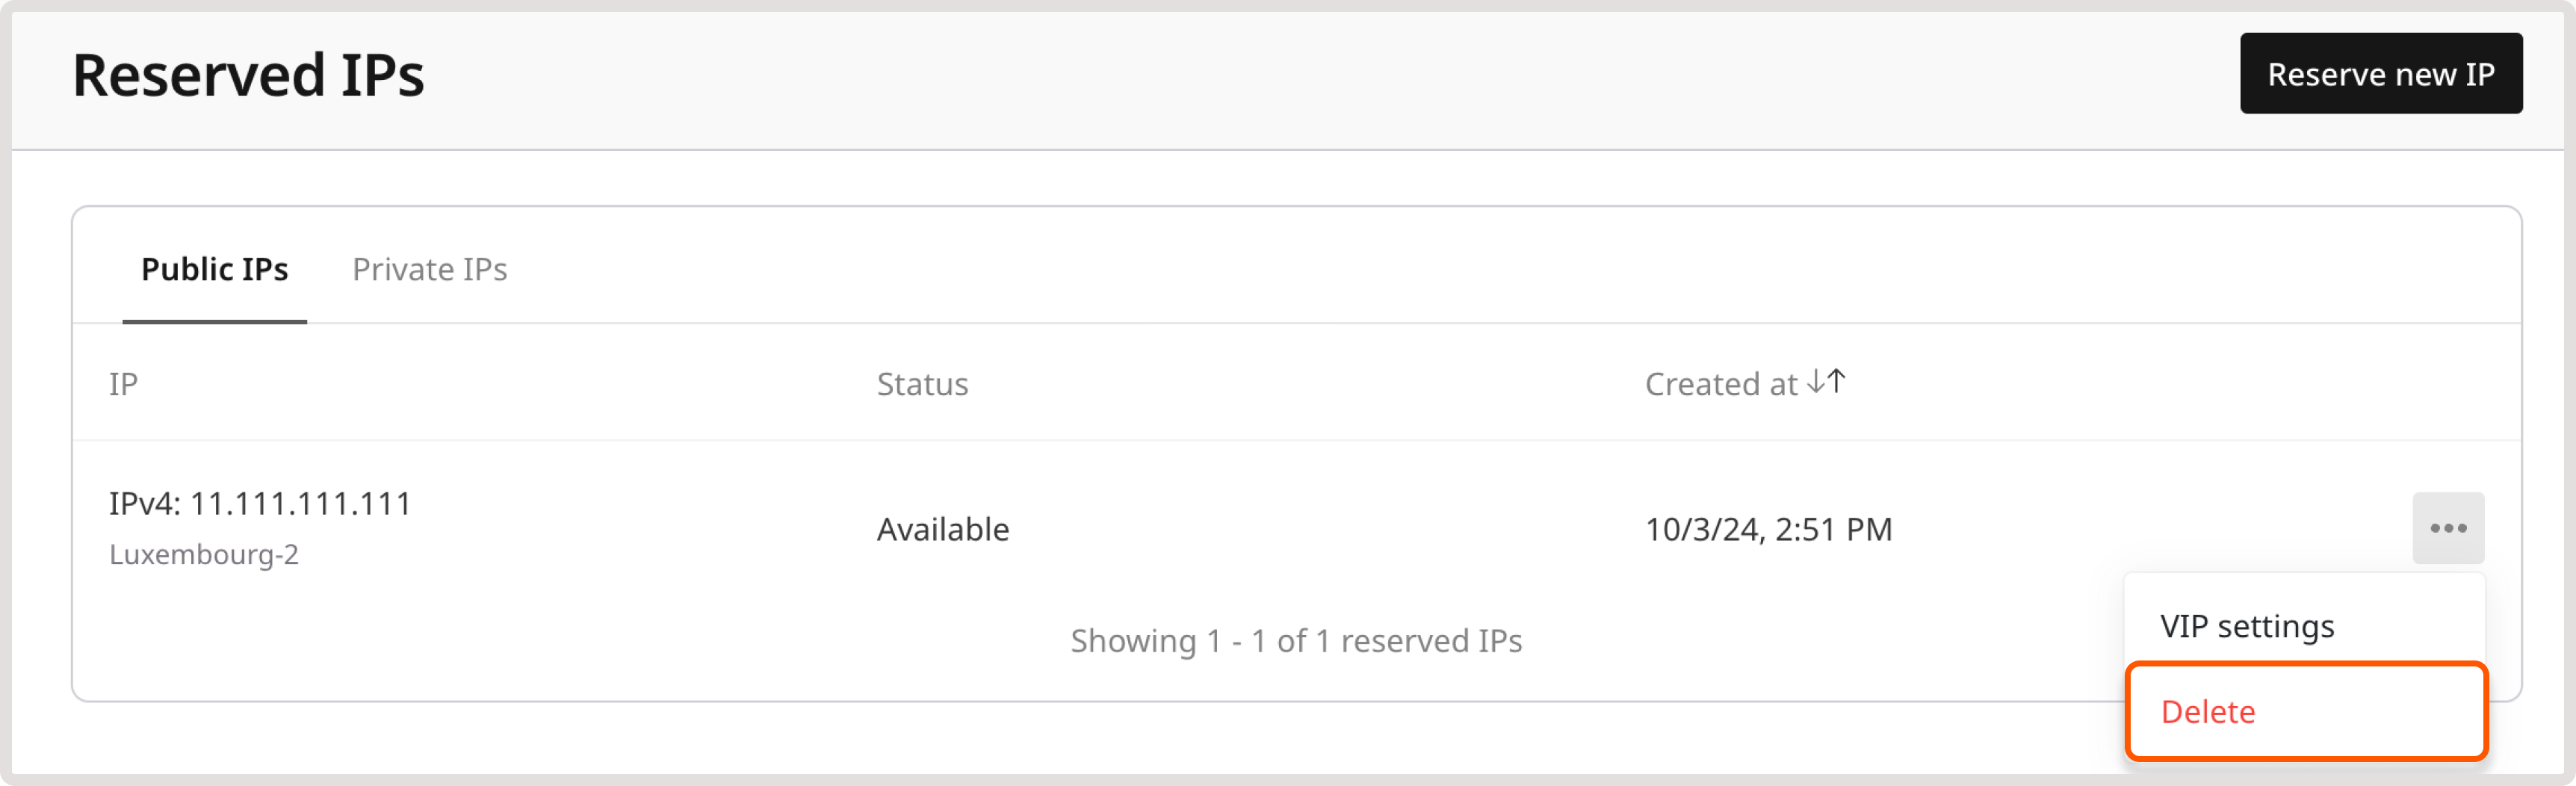Select the Public IPs tab
Image resolution: width=2576 pixels, height=786 pixels.
click(x=214, y=269)
